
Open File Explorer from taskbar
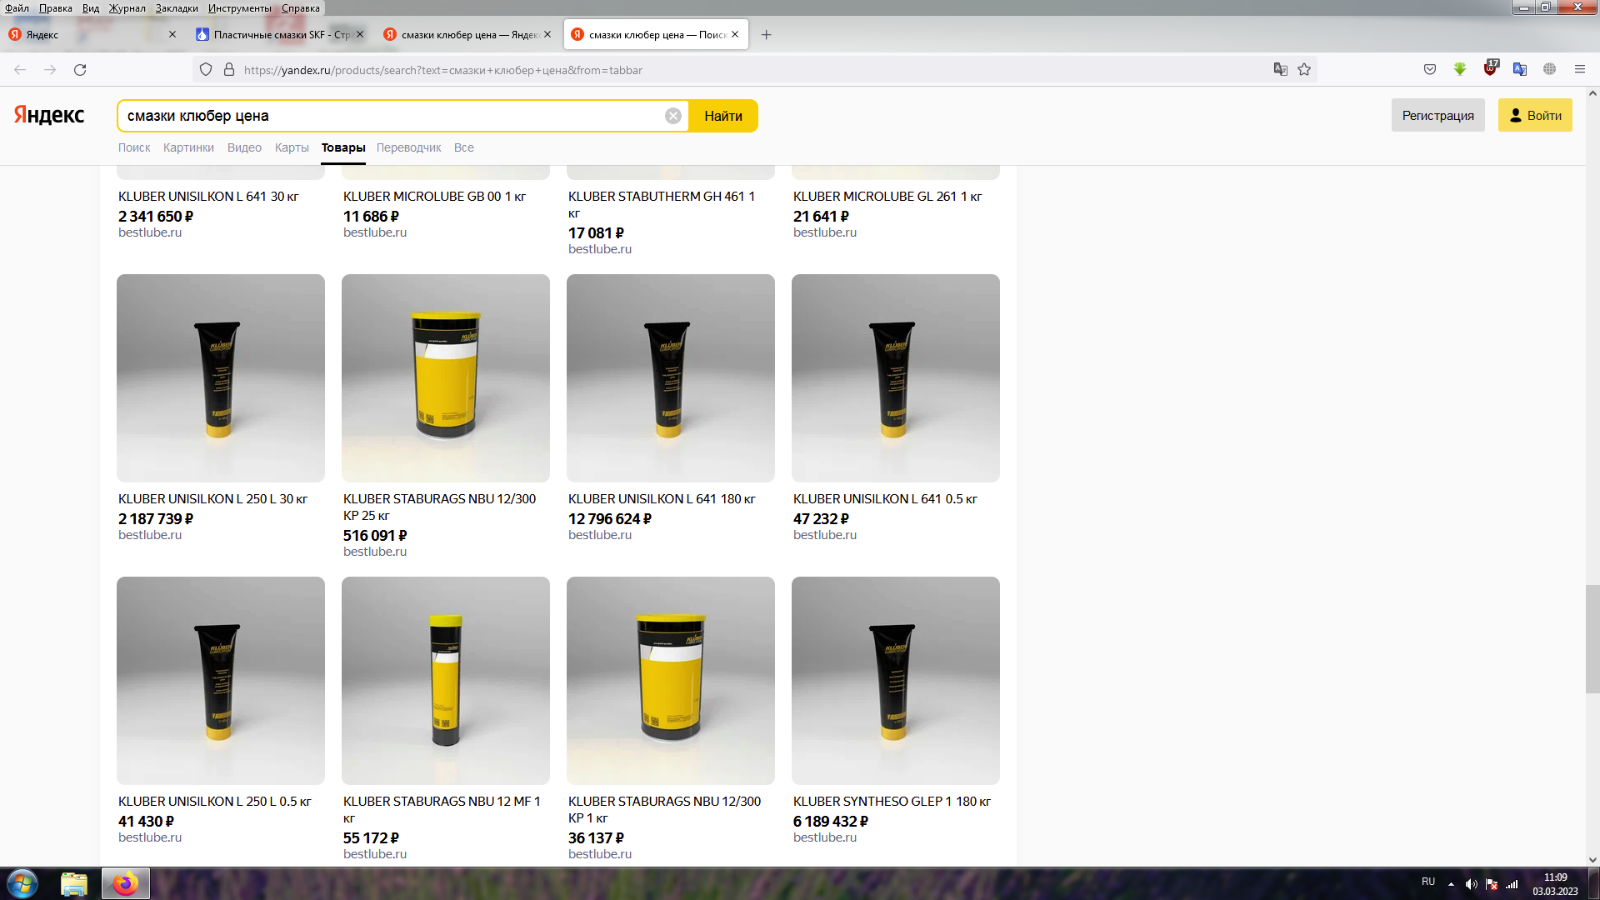coord(74,884)
